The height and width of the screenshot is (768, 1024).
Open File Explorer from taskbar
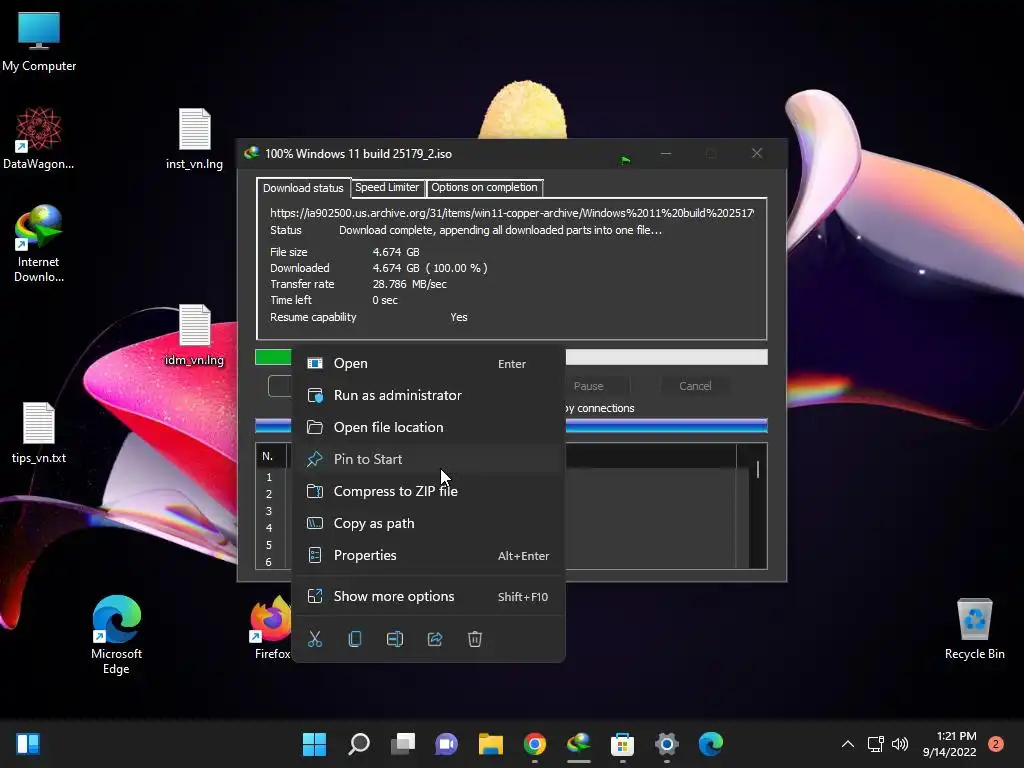[490, 744]
